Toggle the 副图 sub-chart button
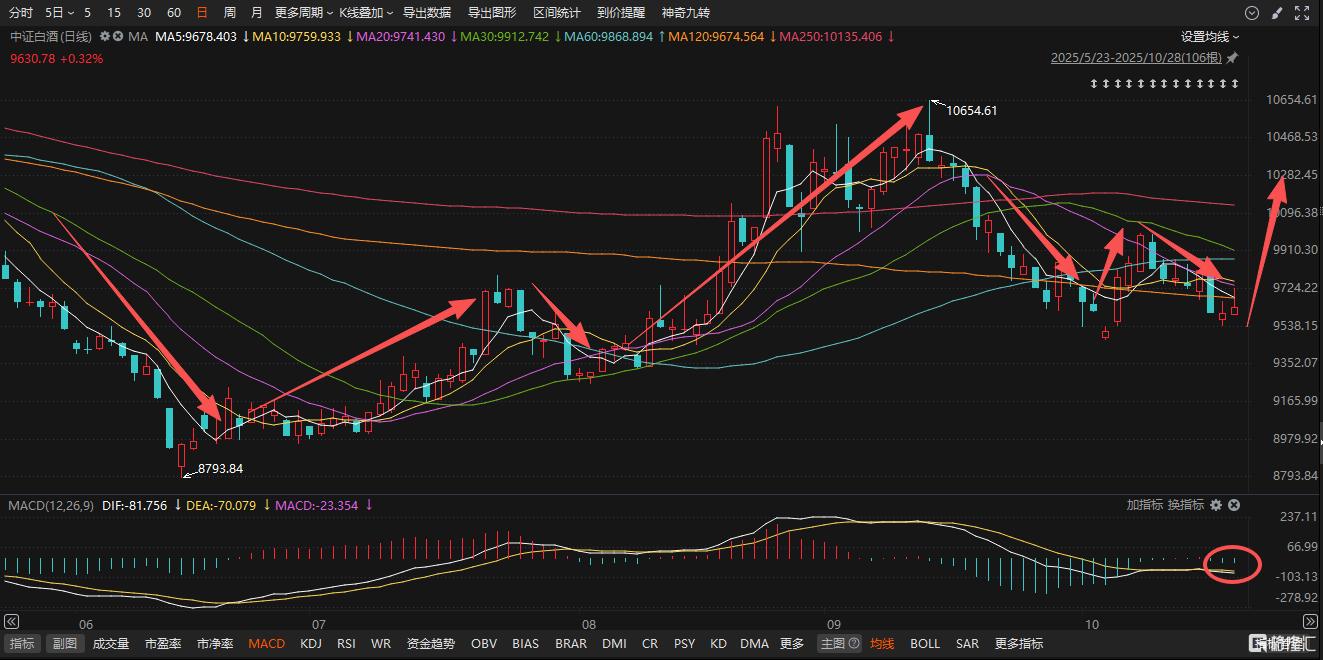 pyautogui.click(x=65, y=644)
